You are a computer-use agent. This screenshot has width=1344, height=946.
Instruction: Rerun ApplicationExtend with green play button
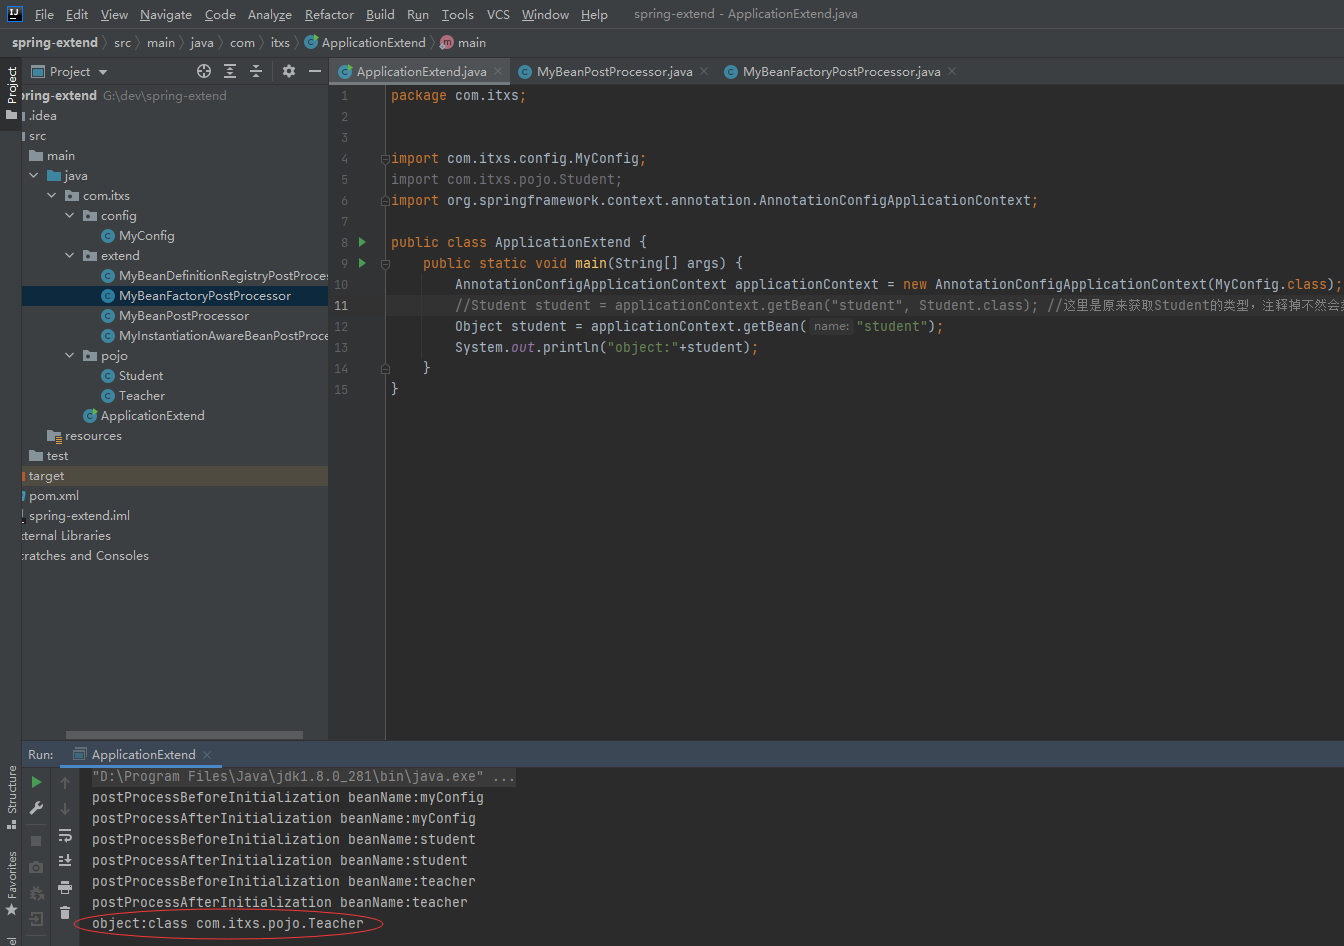tap(36, 782)
